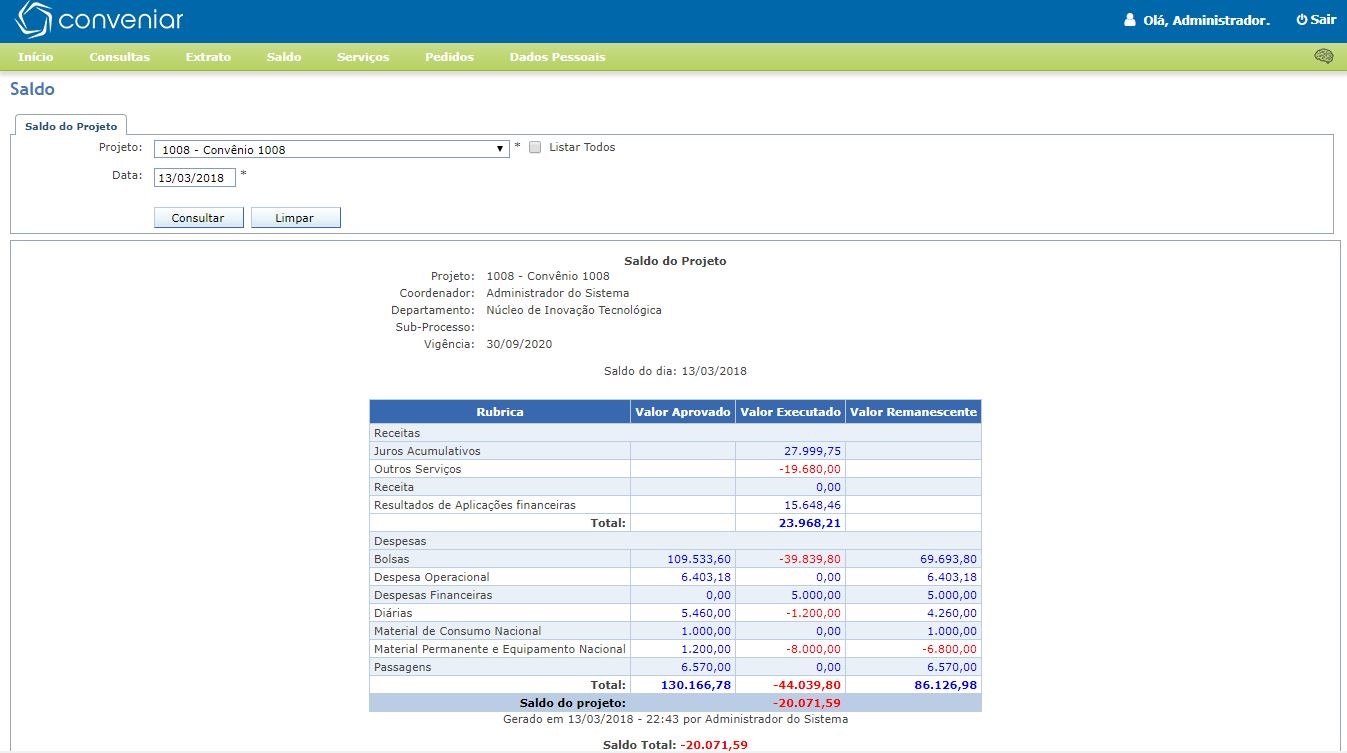Open the Consultas menu
The image size is (1347, 753).
tap(119, 57)
